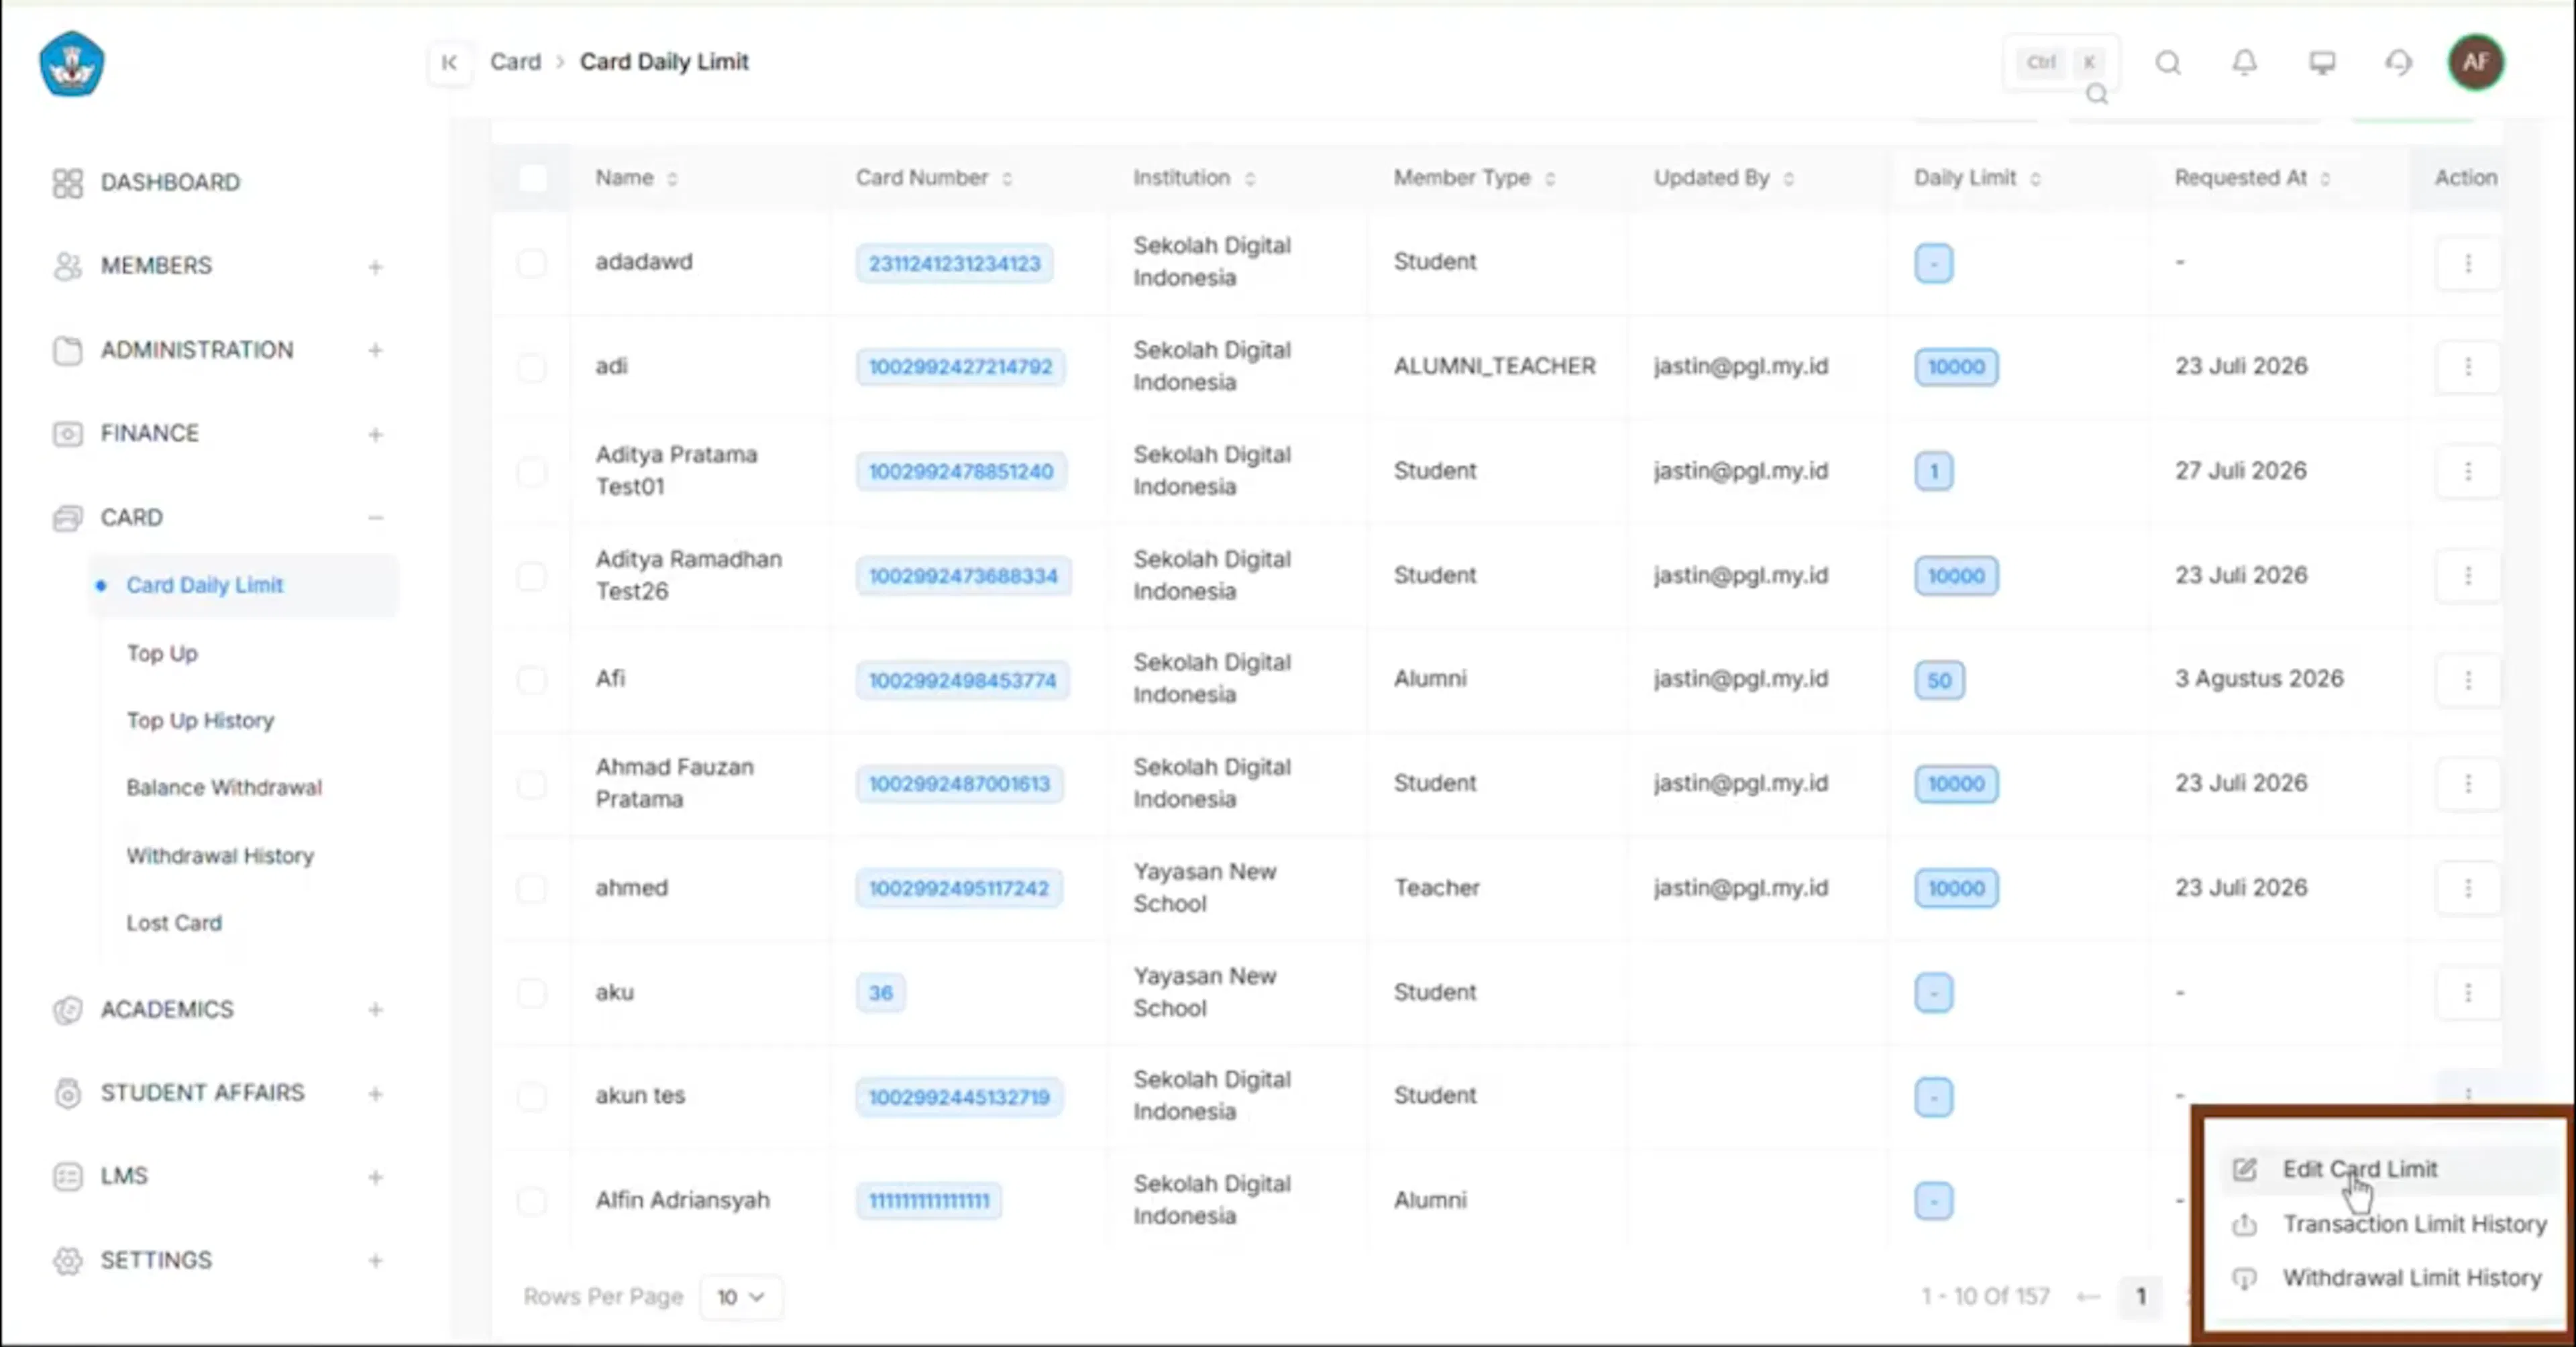This screenshot has height=1347, width=2576.
Task: Open action menu for adadawd row
Action: pos(2468,263)
